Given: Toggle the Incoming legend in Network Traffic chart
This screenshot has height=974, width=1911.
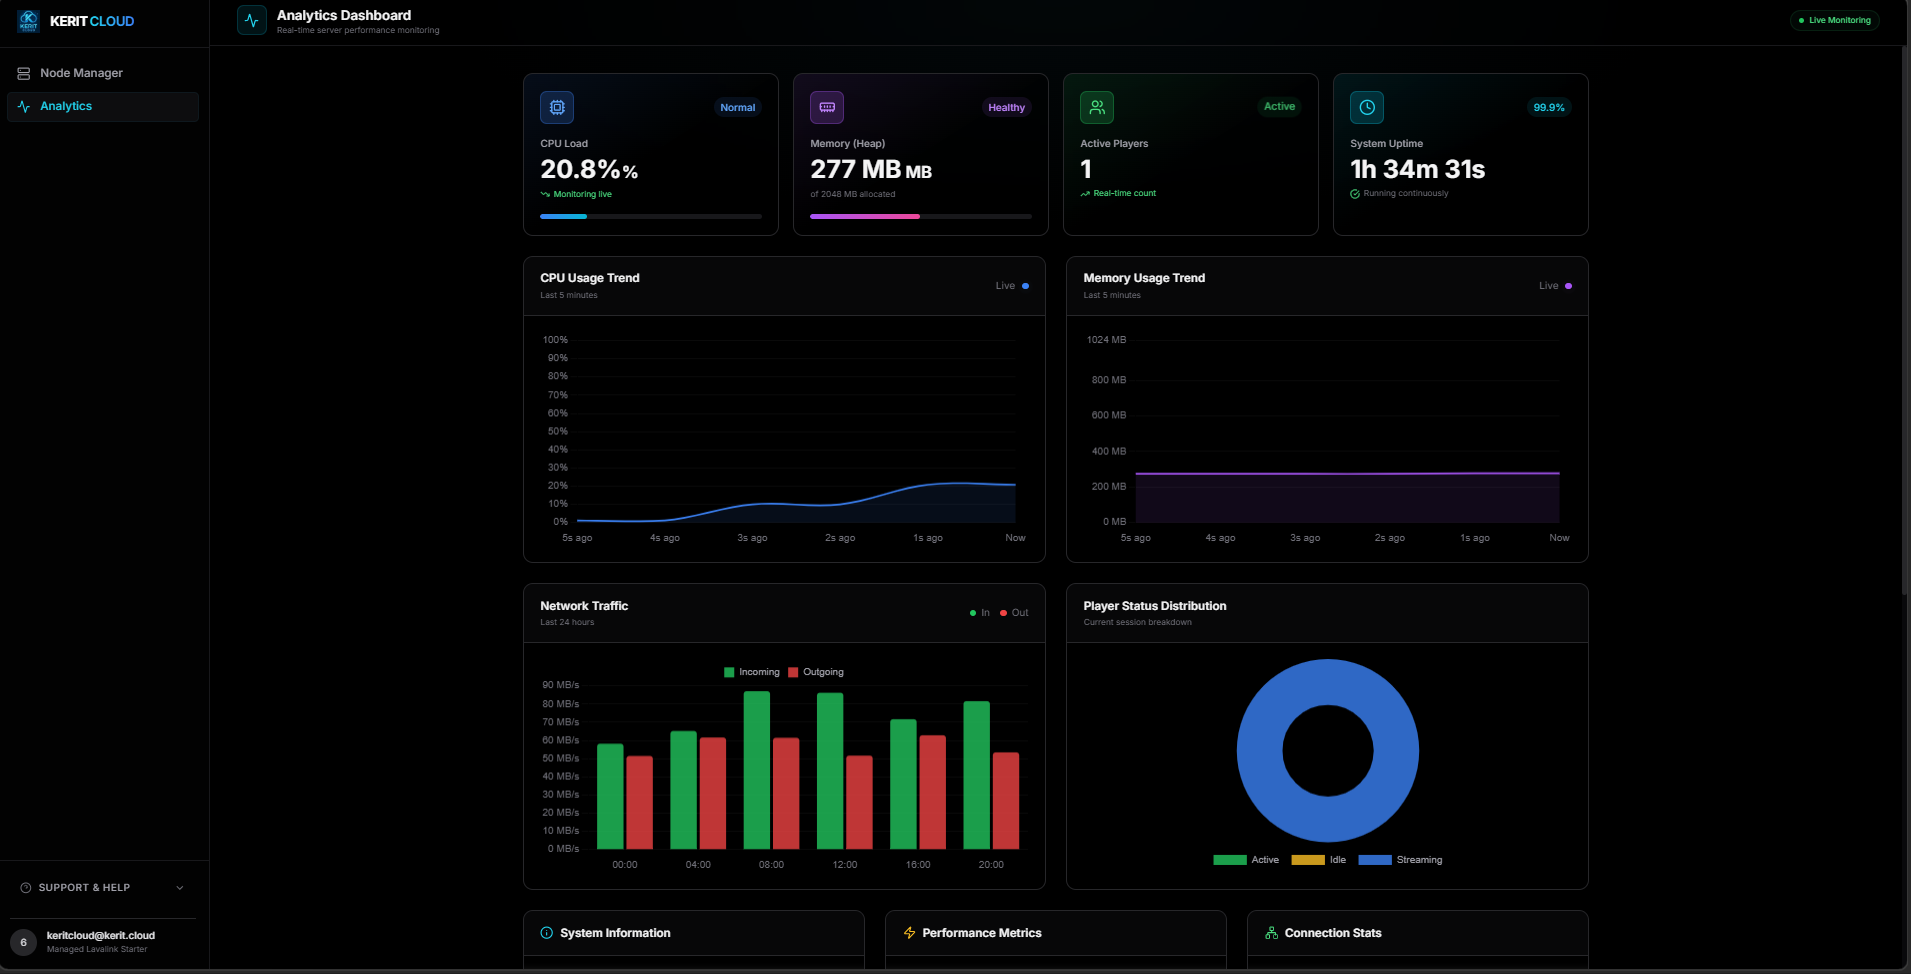Looking at the screenshot, I should point(751,671).
